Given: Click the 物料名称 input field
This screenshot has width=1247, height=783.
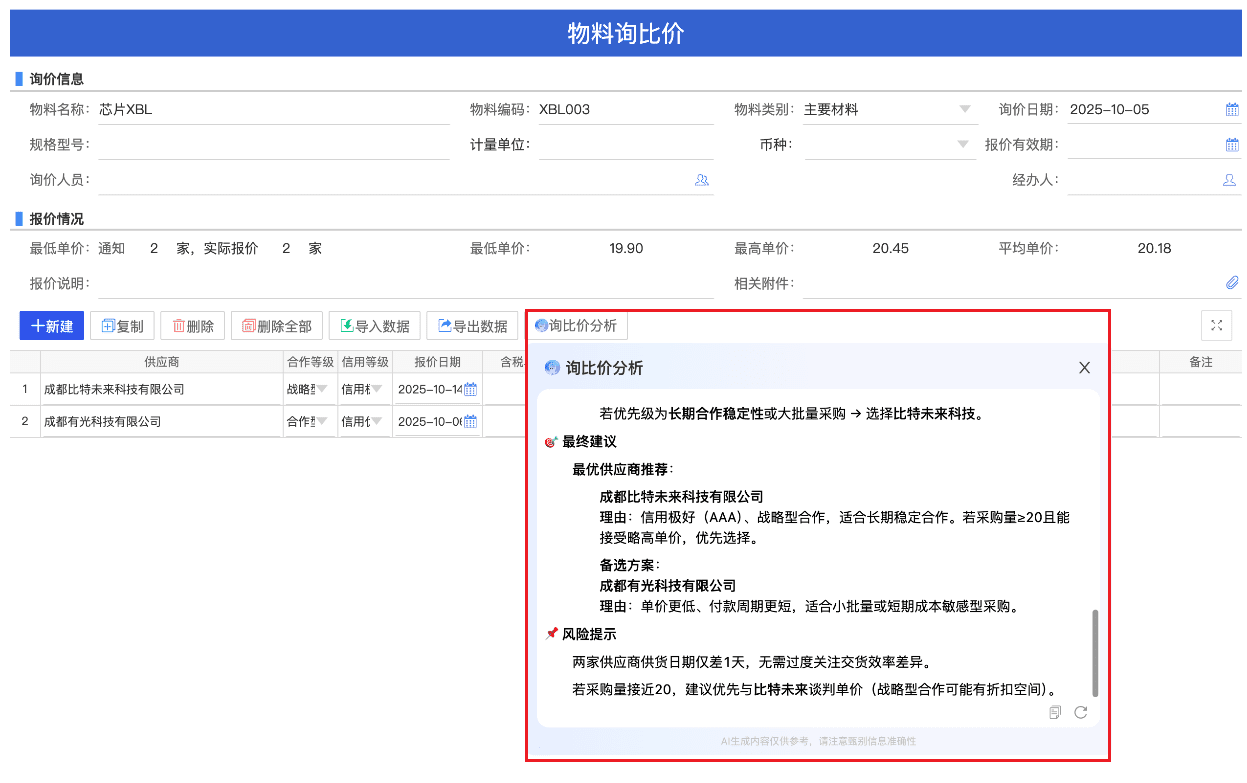Looking at the screenshot, I should click(273, 110).
